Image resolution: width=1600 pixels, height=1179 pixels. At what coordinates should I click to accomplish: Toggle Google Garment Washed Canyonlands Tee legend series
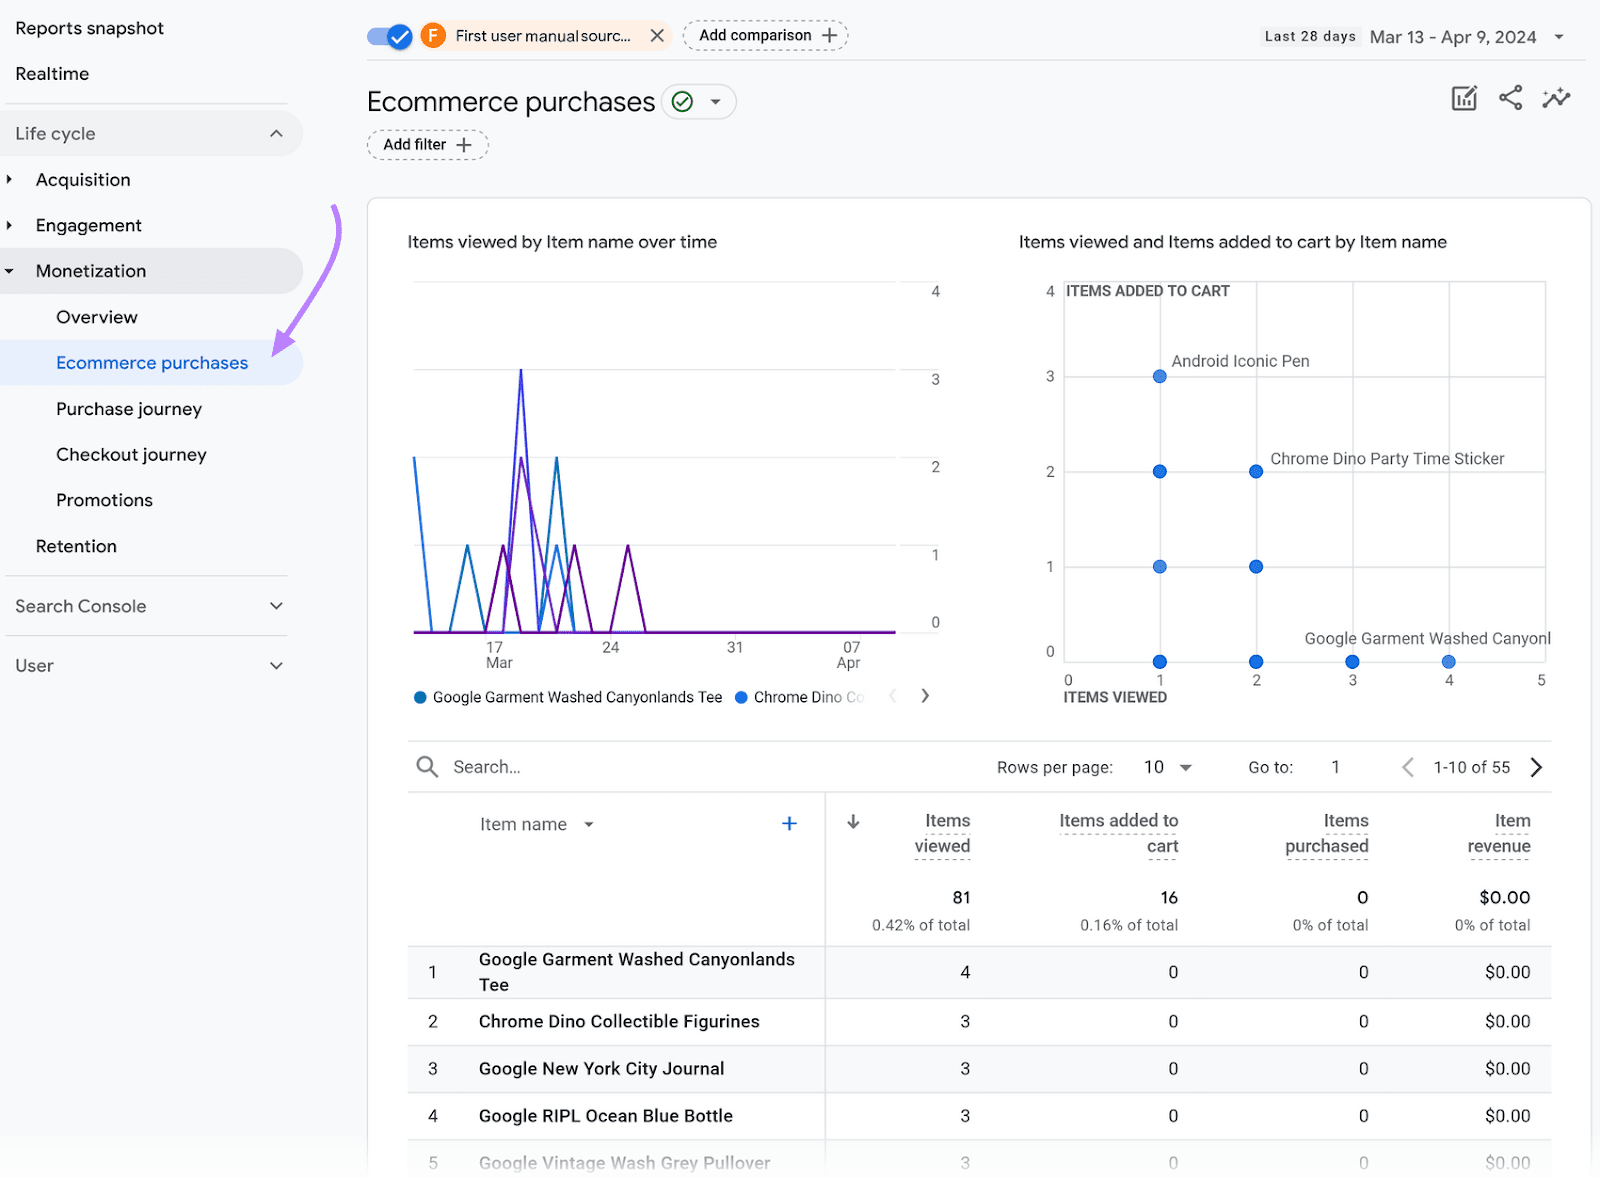coord(568,697)
